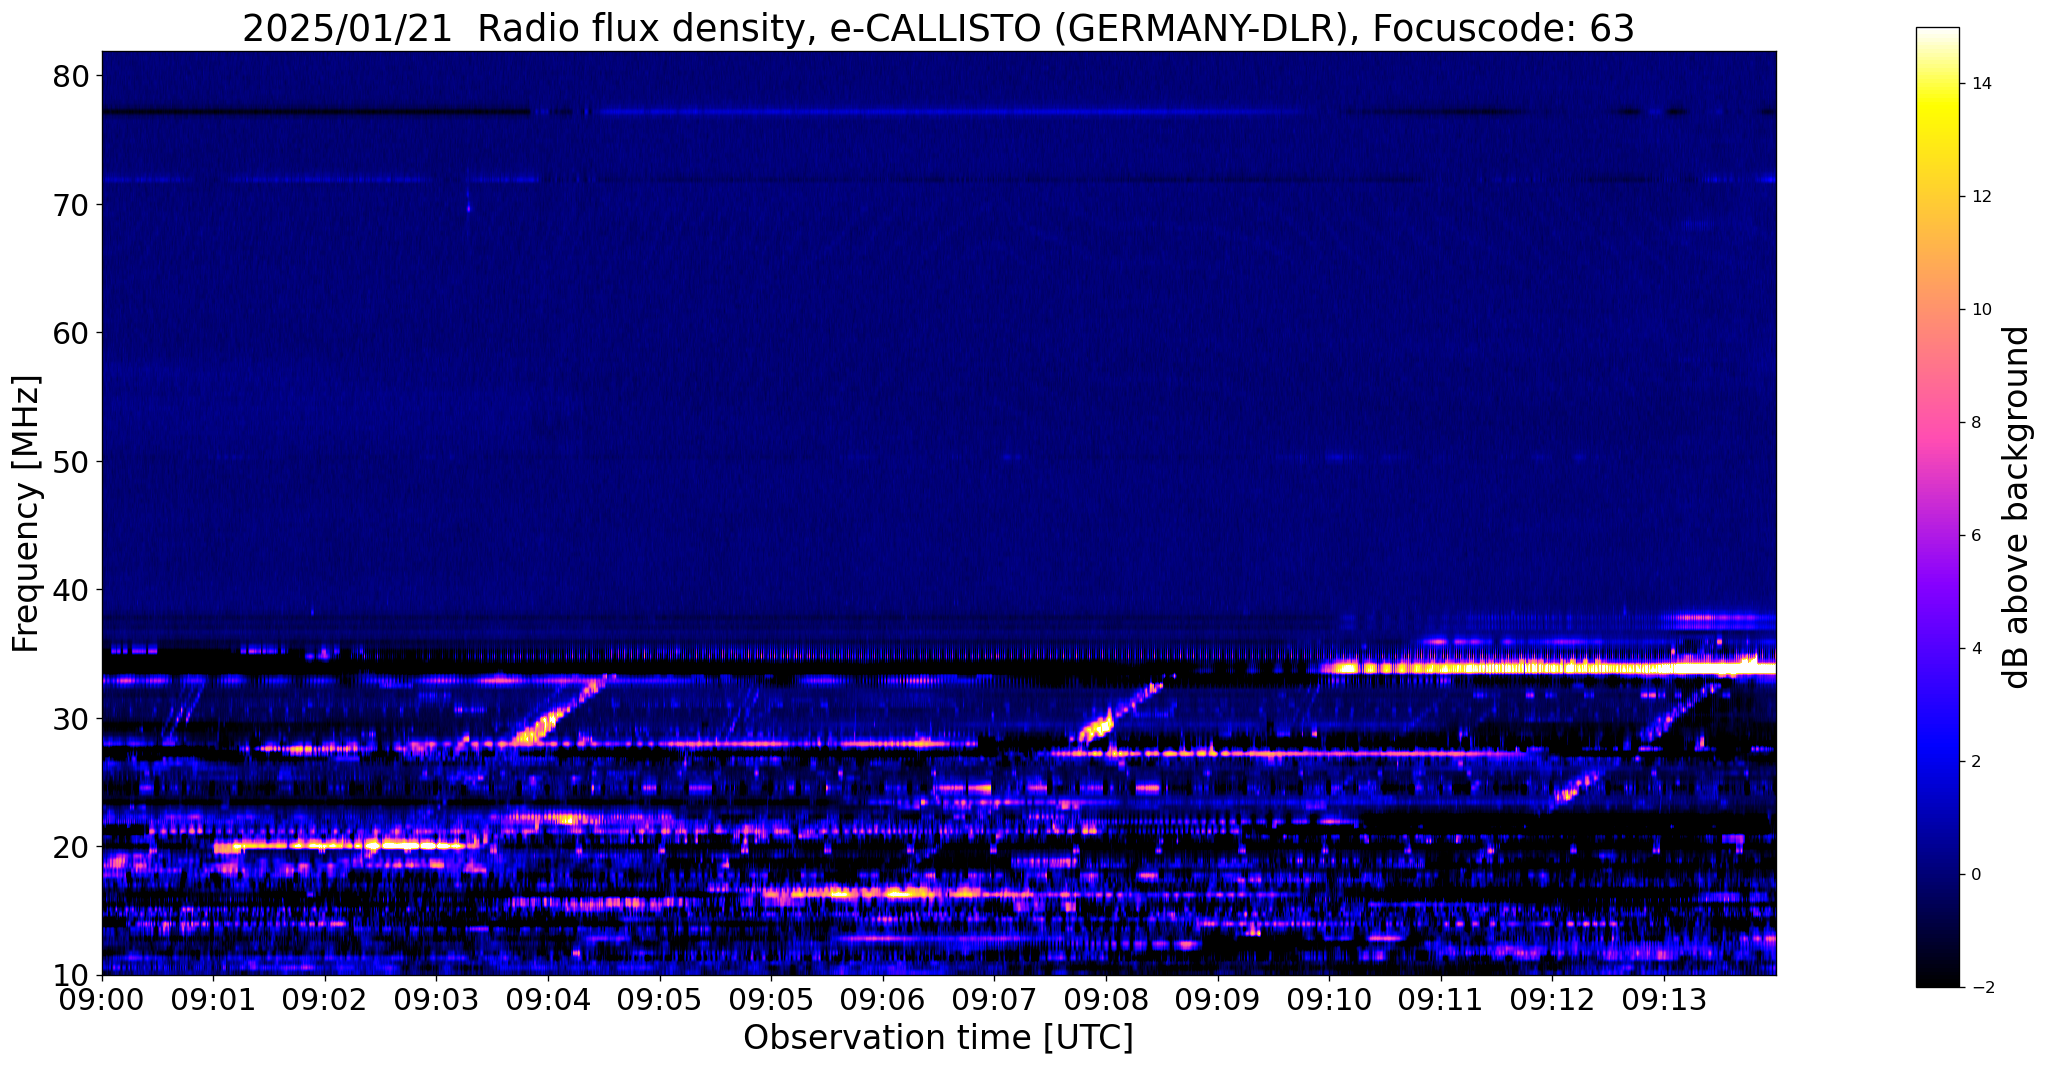Click the 'Observation time [UTC]' axis label

pyautogui.click(x=938, y=1038)
